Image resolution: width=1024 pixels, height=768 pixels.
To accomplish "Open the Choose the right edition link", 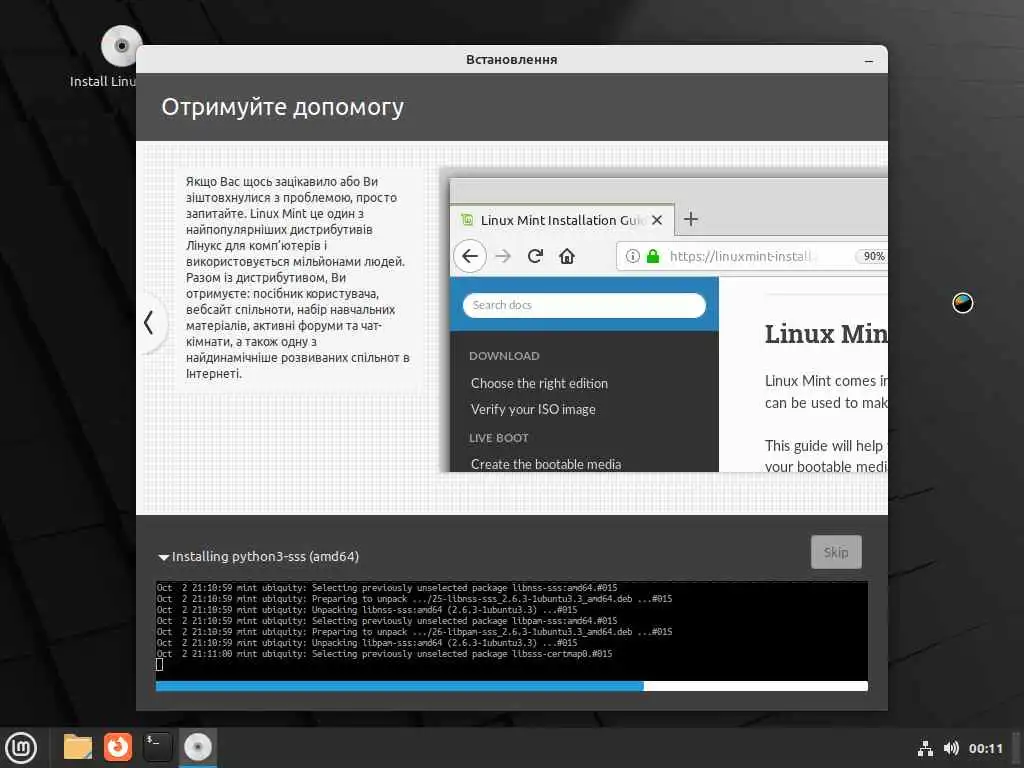I will pyautogui.click(x=539, y=383).
